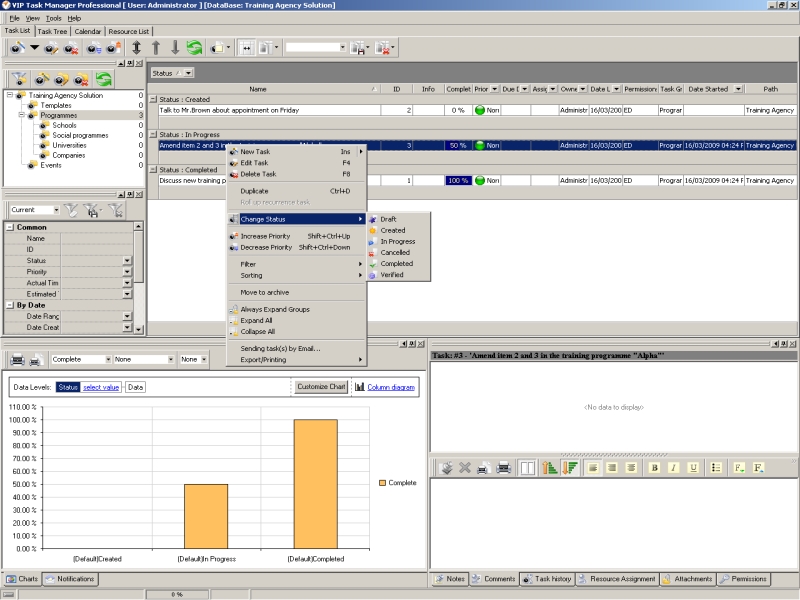This screenshot has width=800, height=600.
Task: Toggle the Always Expand Groups option
Action: pos(275,309)
